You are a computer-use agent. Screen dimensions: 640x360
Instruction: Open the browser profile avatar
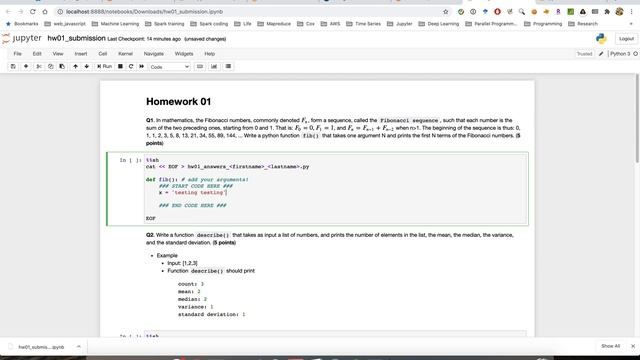[x=619, y=12]
